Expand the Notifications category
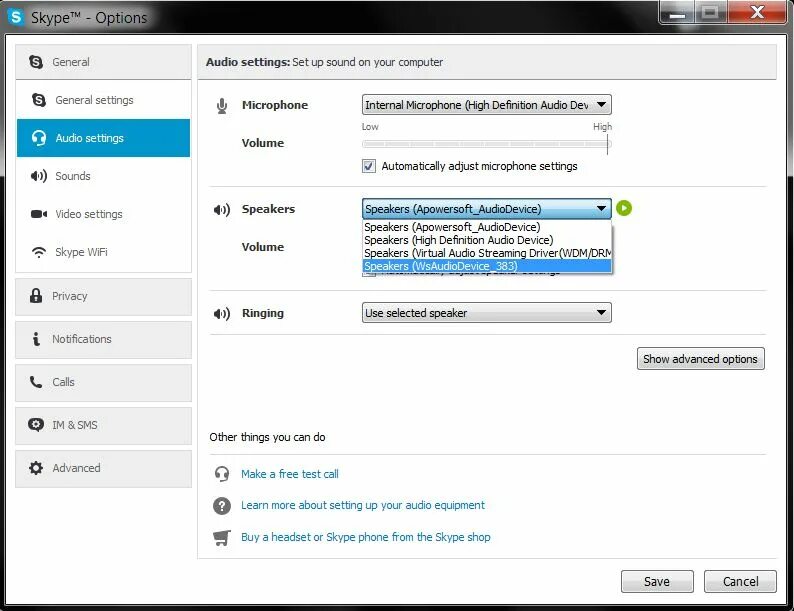This screenshot has width=794, height=611. pyautogui.click(x=103, y=339)
